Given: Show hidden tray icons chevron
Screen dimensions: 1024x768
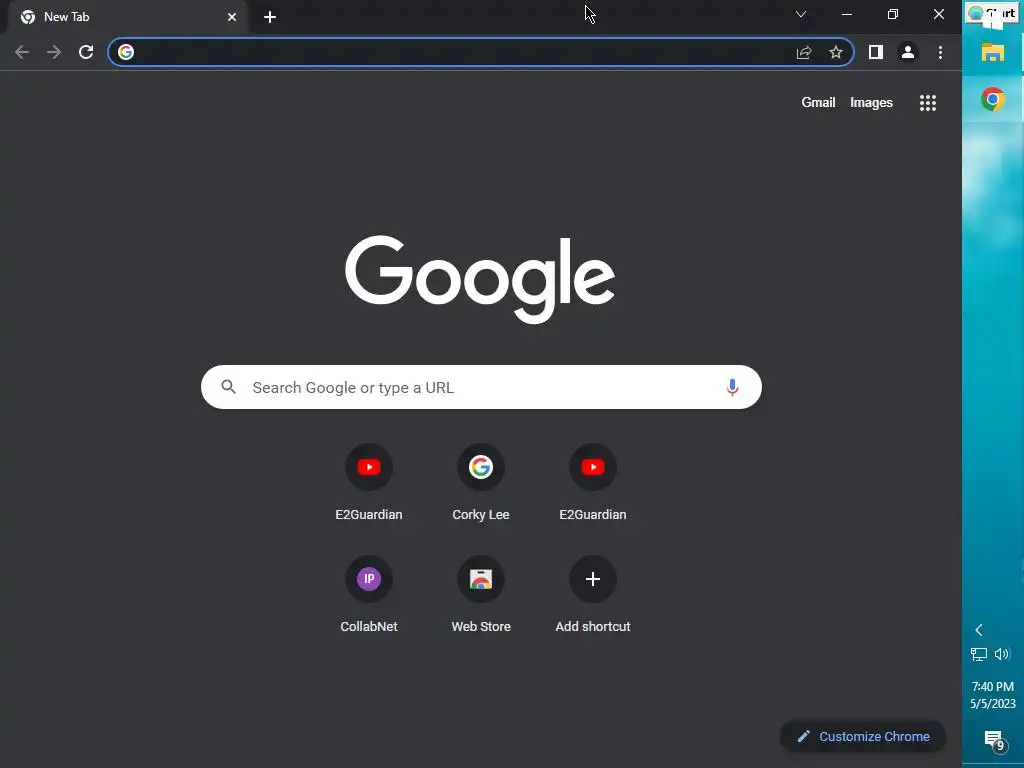Looking at the screenshot, I should pyautogui.click(x=979, y=630).
